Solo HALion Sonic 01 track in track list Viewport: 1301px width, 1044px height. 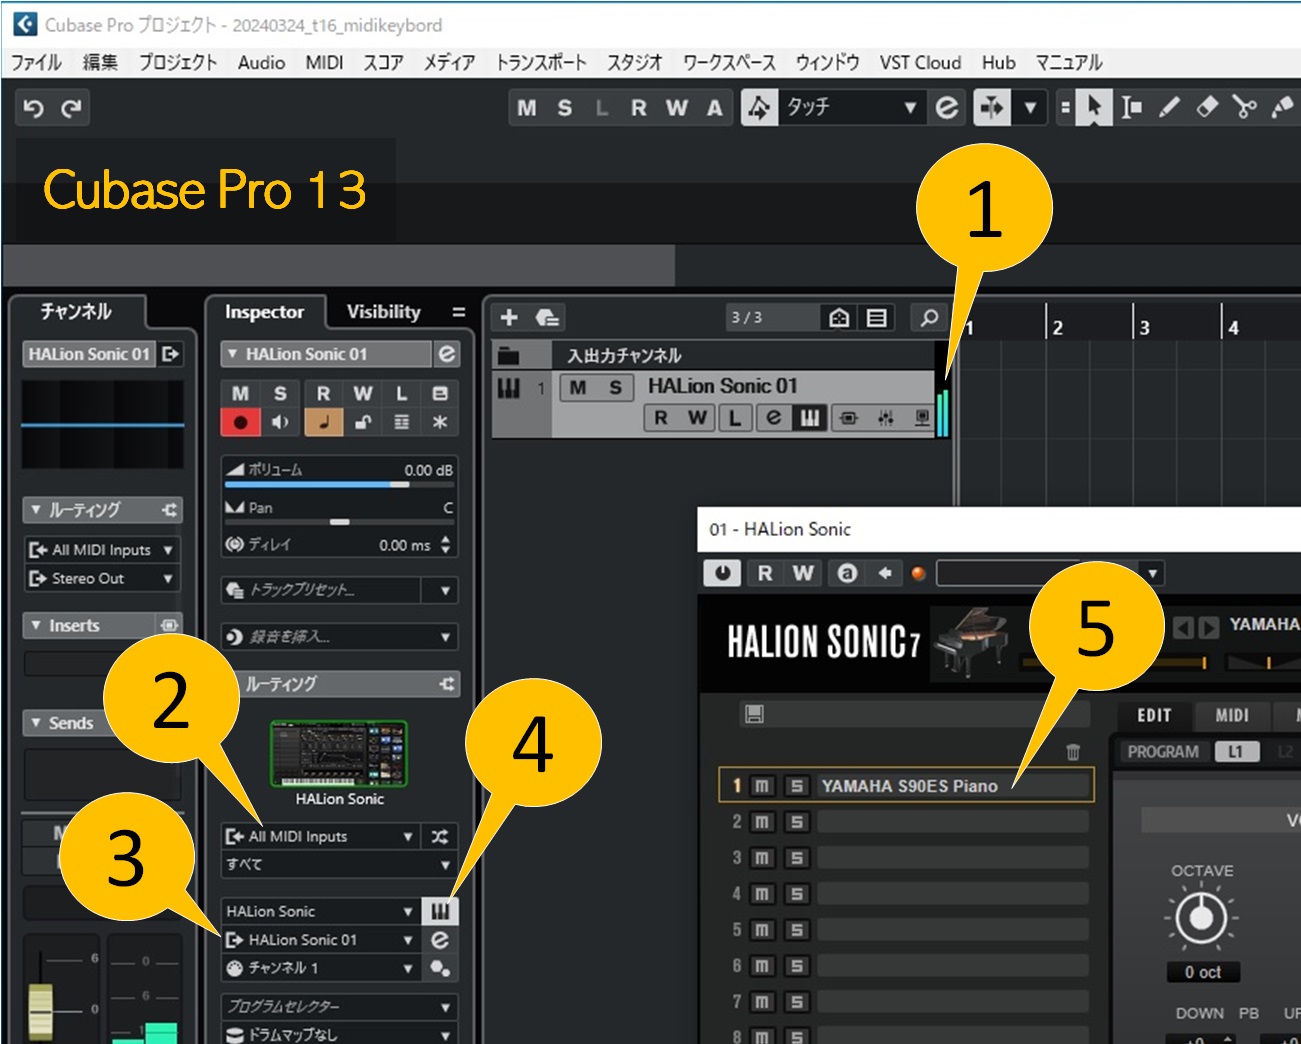tap(615, 387)
